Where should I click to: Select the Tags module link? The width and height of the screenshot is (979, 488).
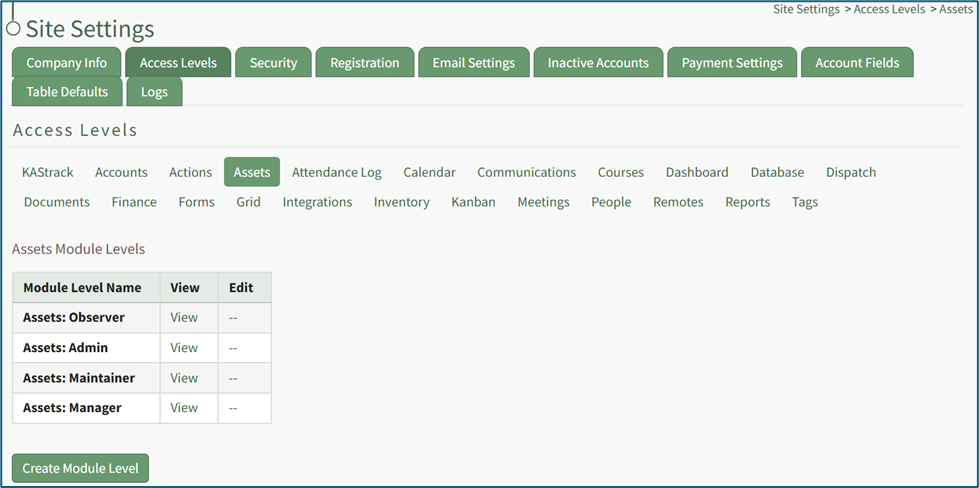(x=804, y=202)
